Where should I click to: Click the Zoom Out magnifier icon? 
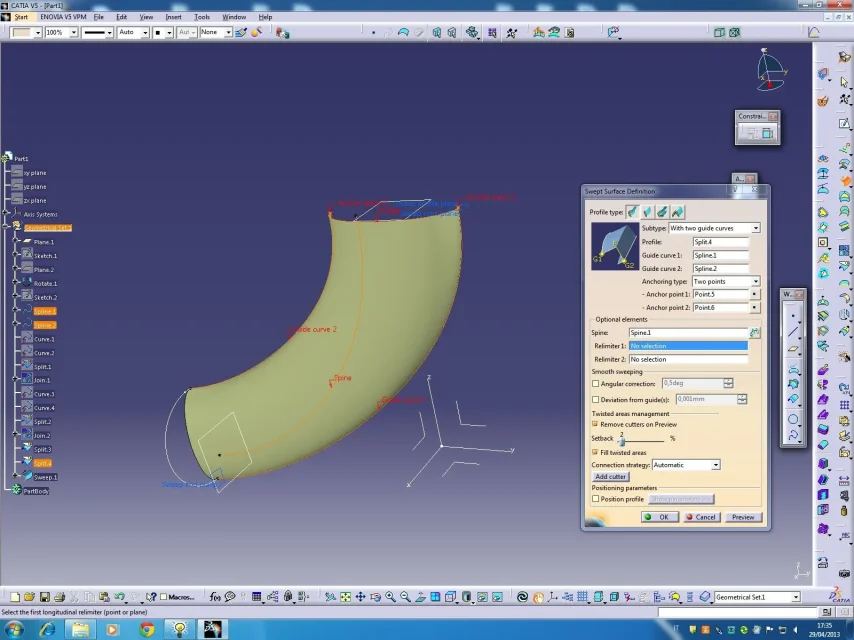click(x=405, y=597)
